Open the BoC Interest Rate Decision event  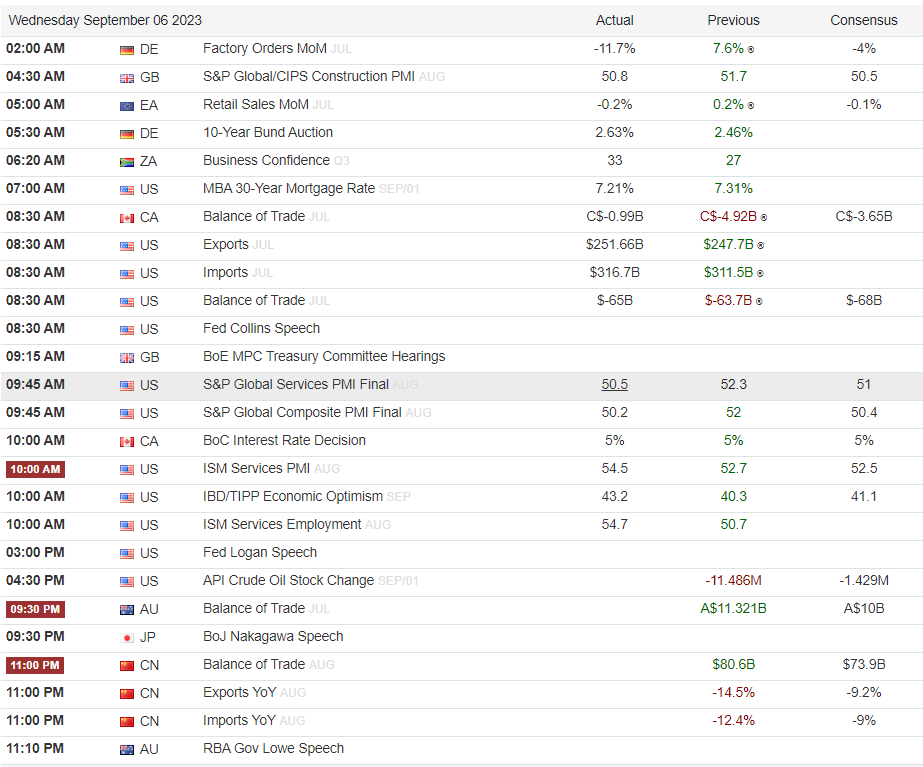pyautogui.click(x=284, y=440)
